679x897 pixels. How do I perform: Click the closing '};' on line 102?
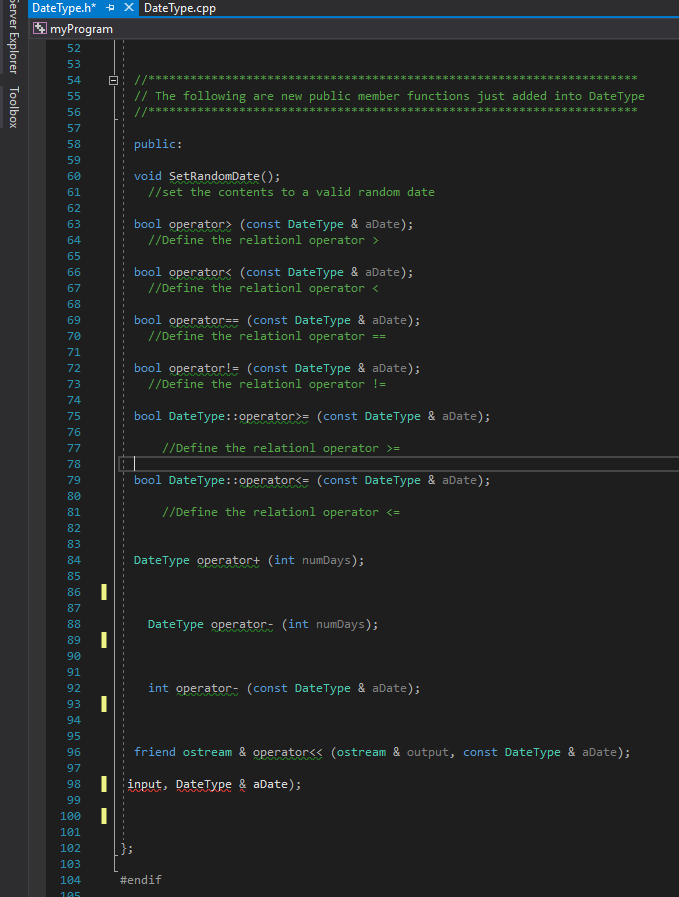tap(127, 848)
